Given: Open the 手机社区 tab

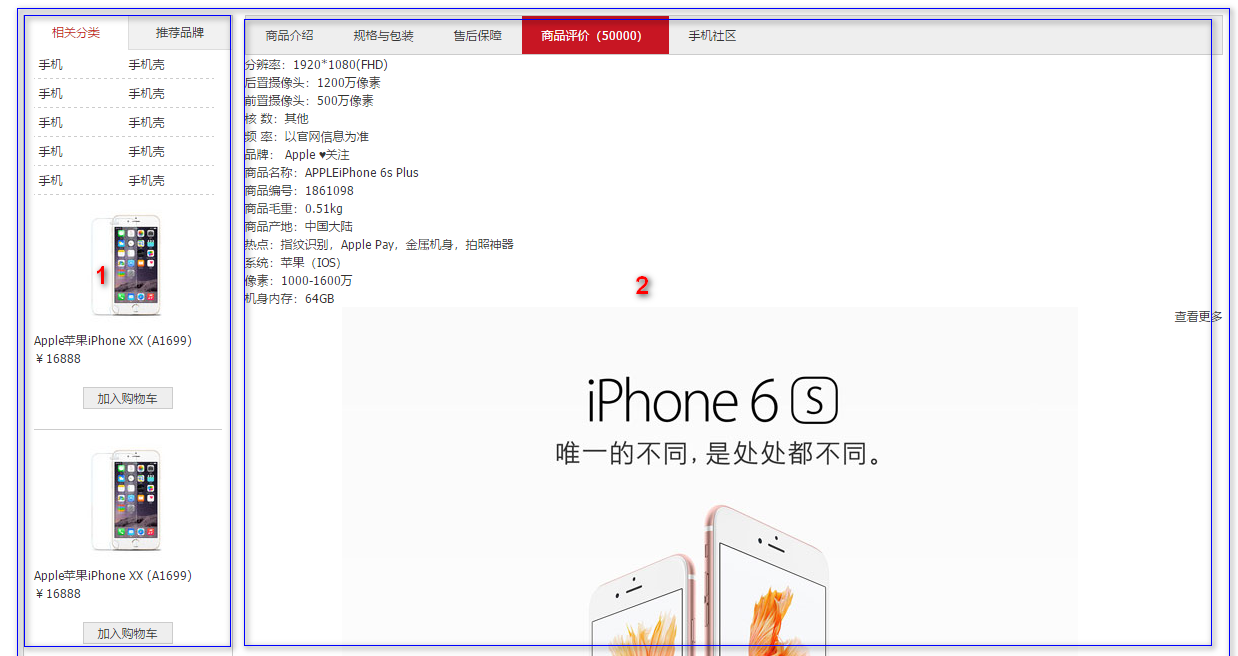Looking at the screenshot, I should [712, 36].
